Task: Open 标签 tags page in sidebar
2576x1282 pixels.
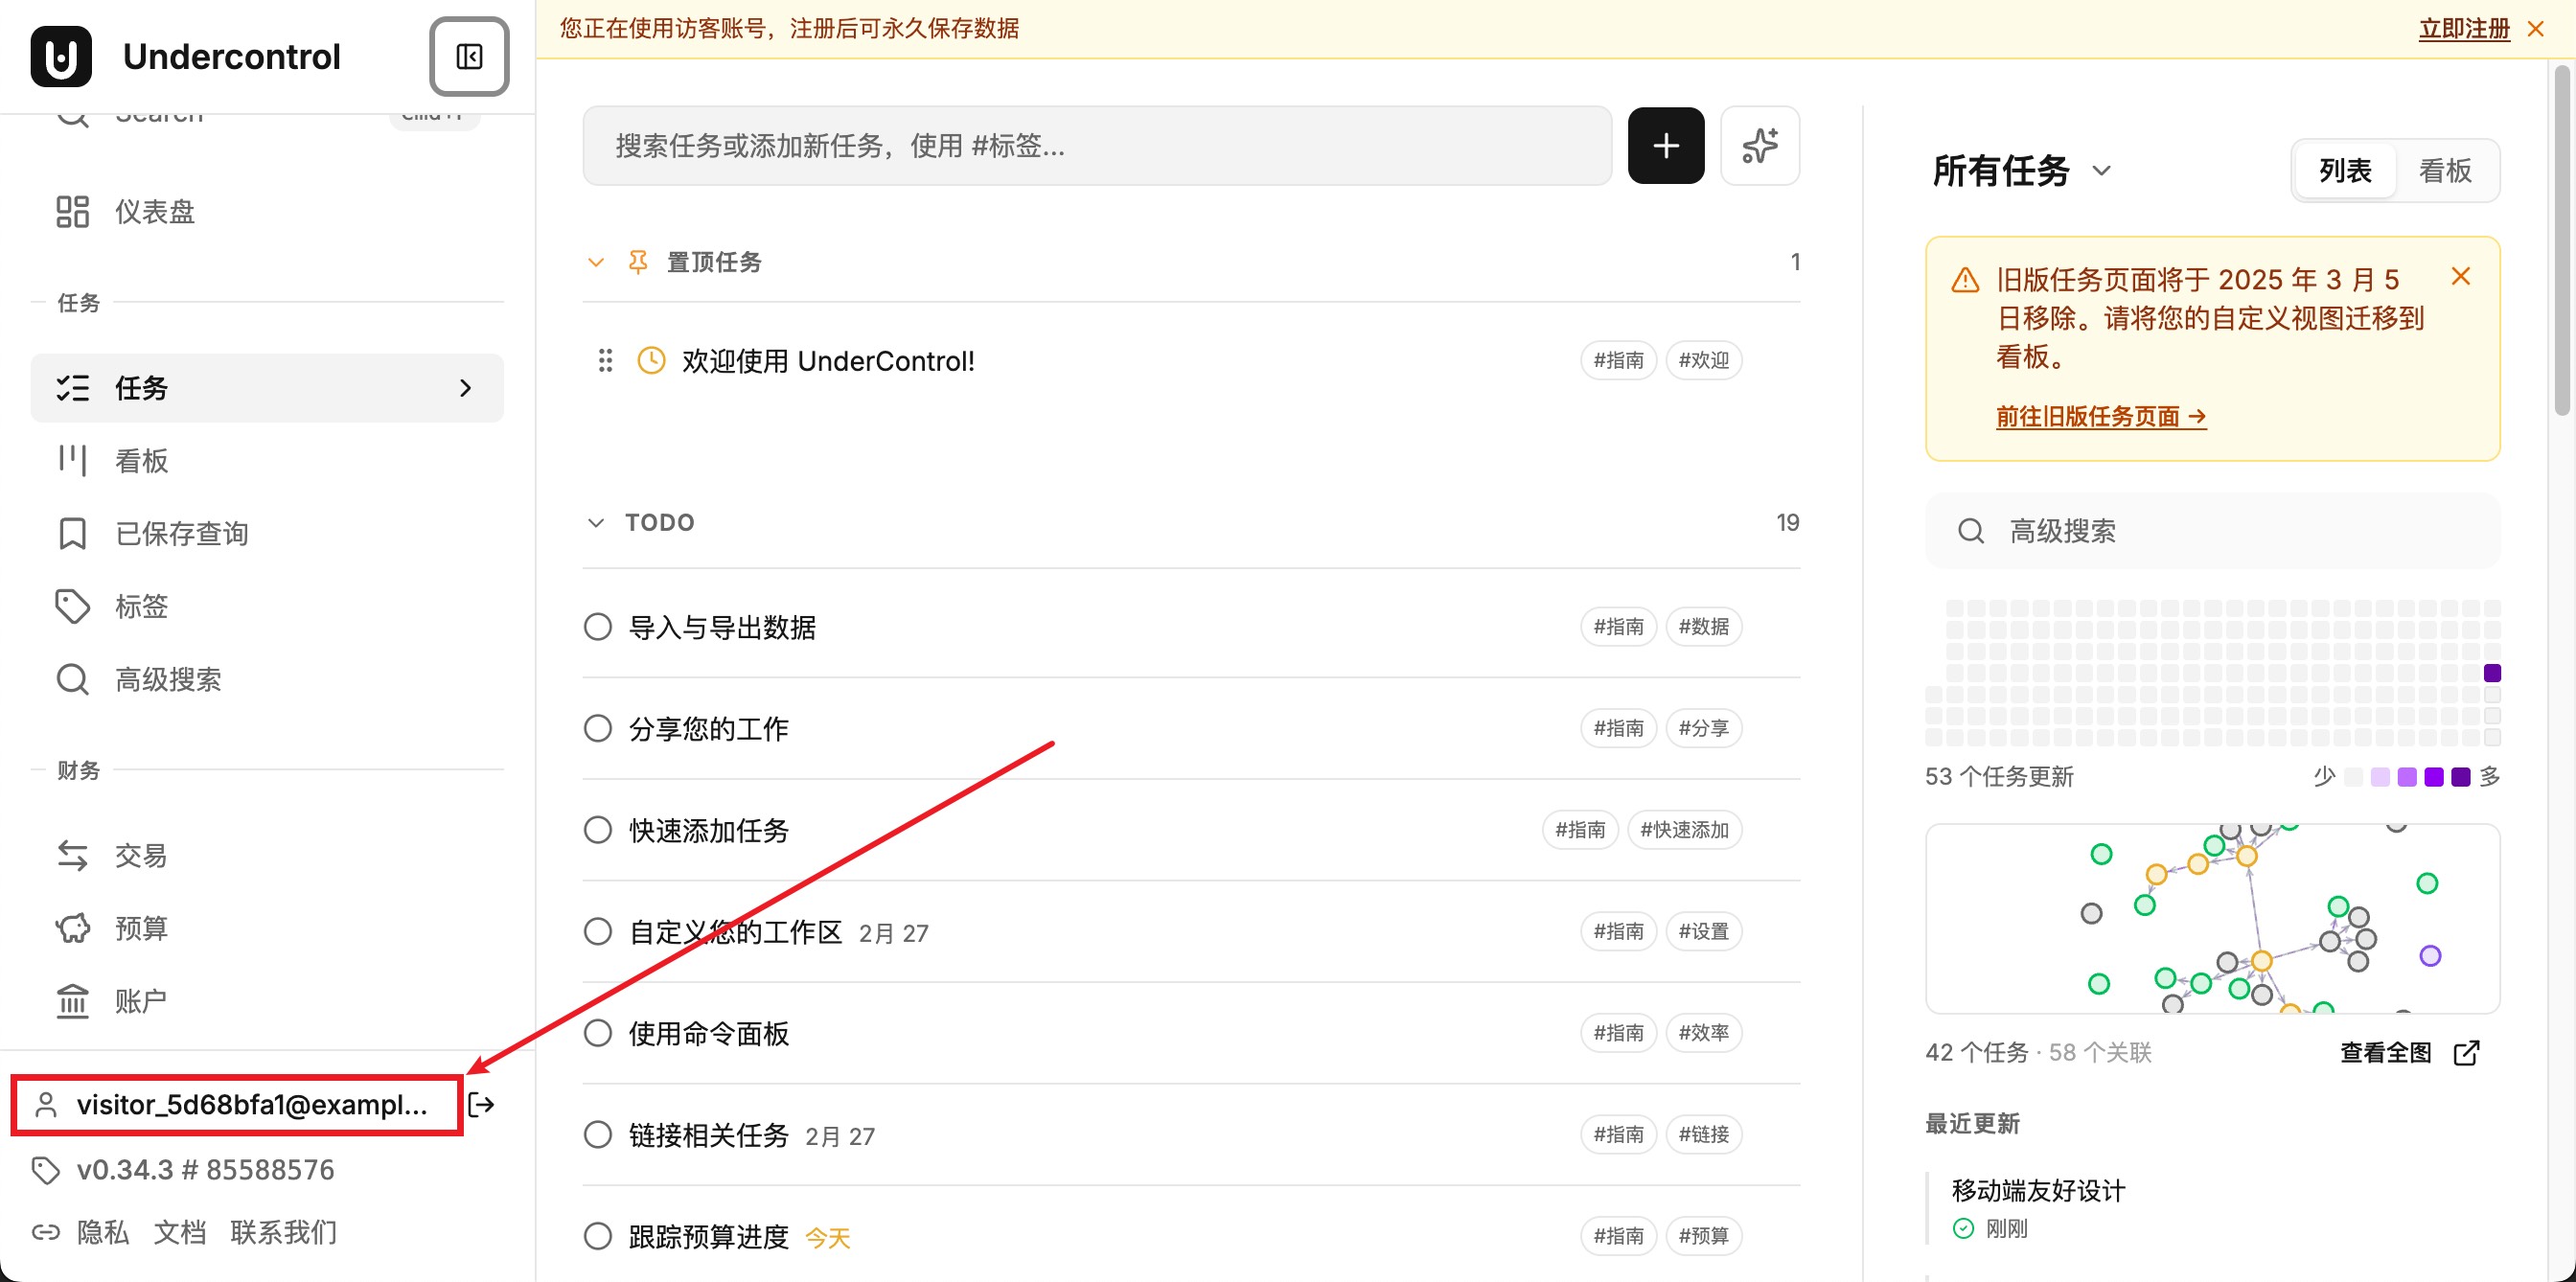Action: coord(267,606)
